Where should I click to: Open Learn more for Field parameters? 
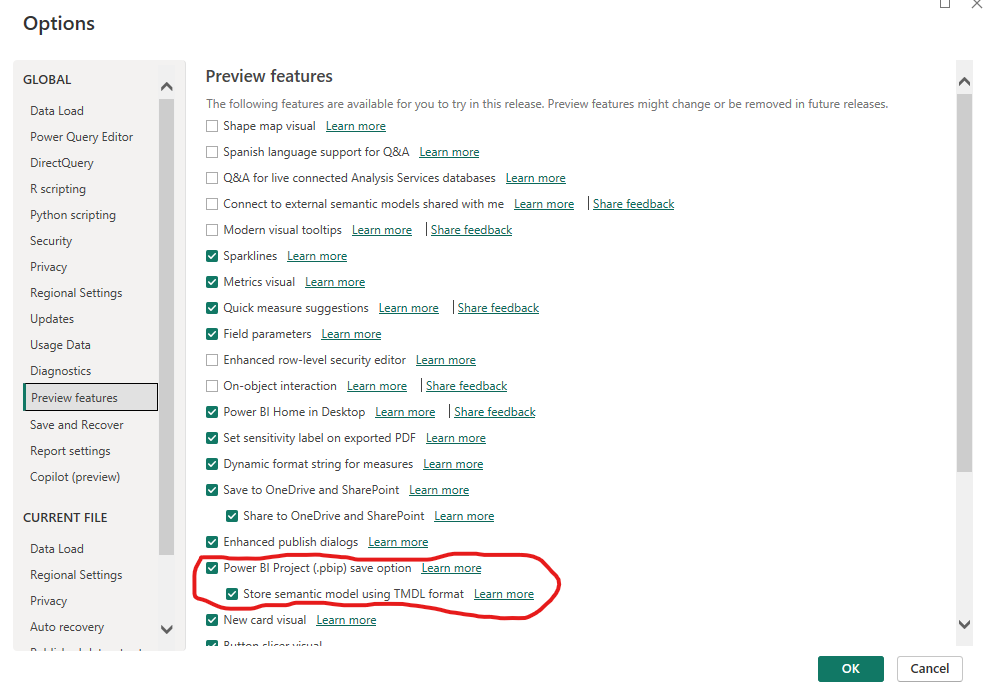pyautogui.click(x=351, y=334)
